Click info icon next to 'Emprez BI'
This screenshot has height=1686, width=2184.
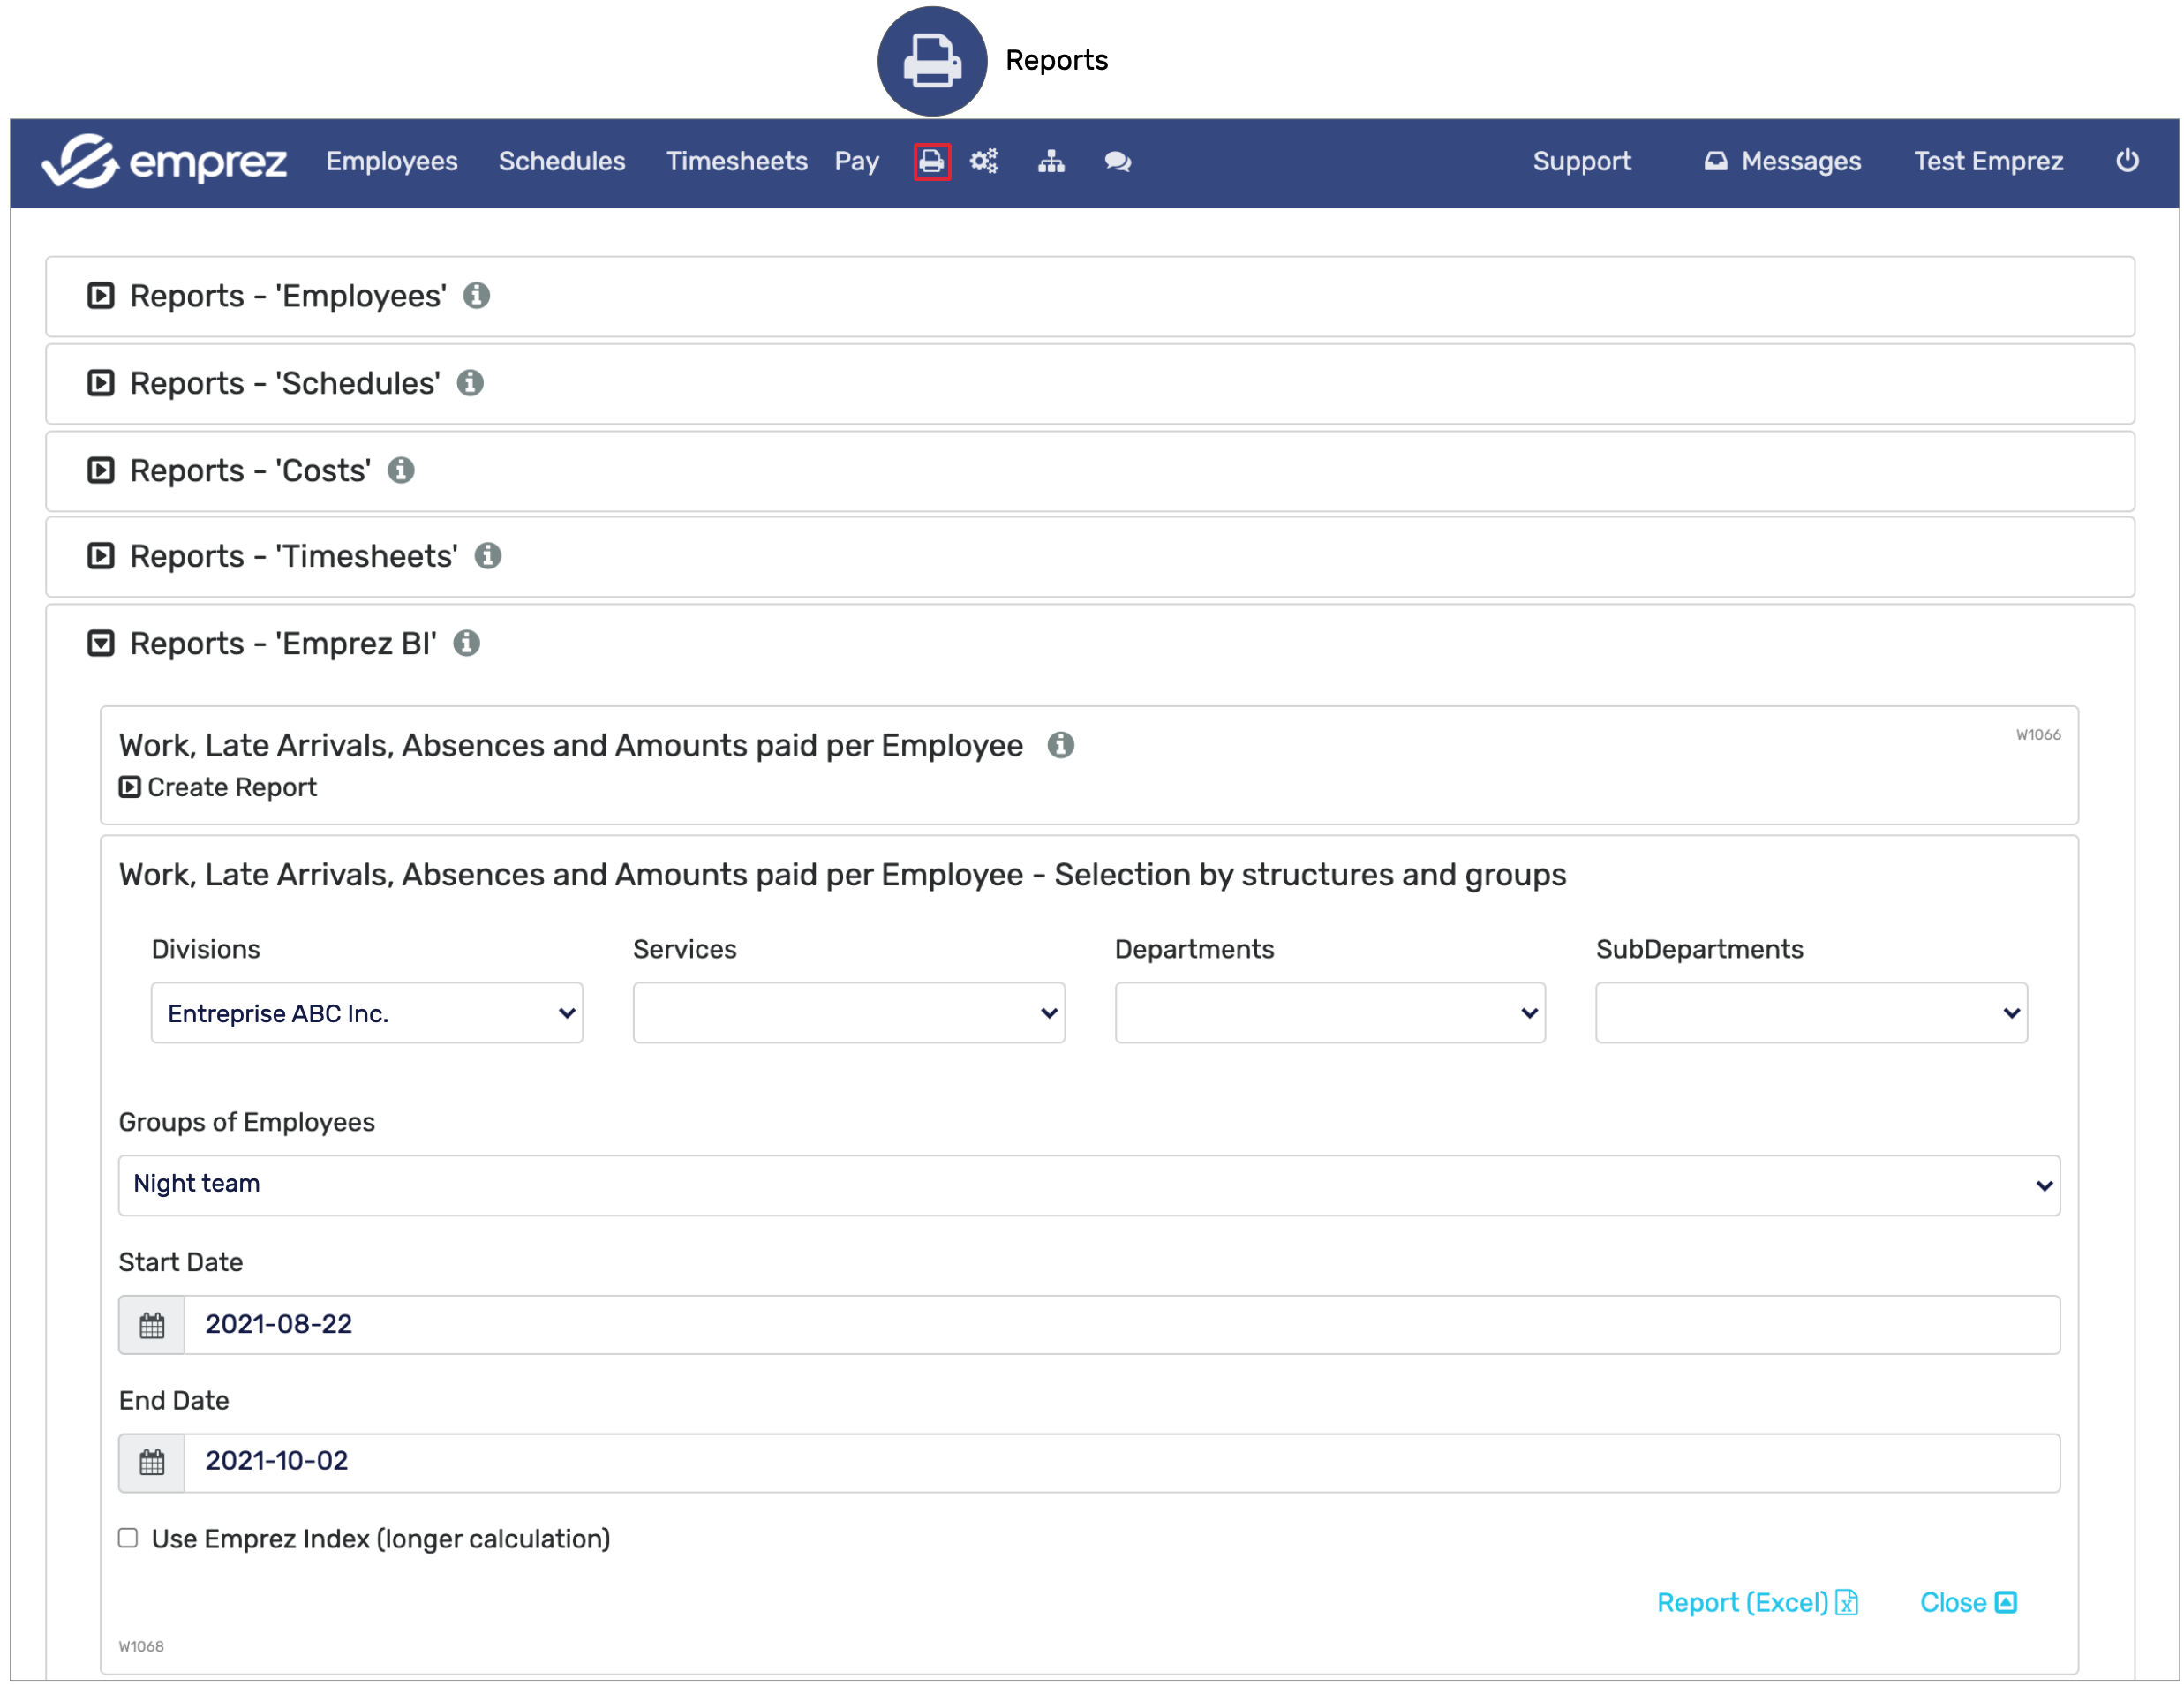pos(466,643)
